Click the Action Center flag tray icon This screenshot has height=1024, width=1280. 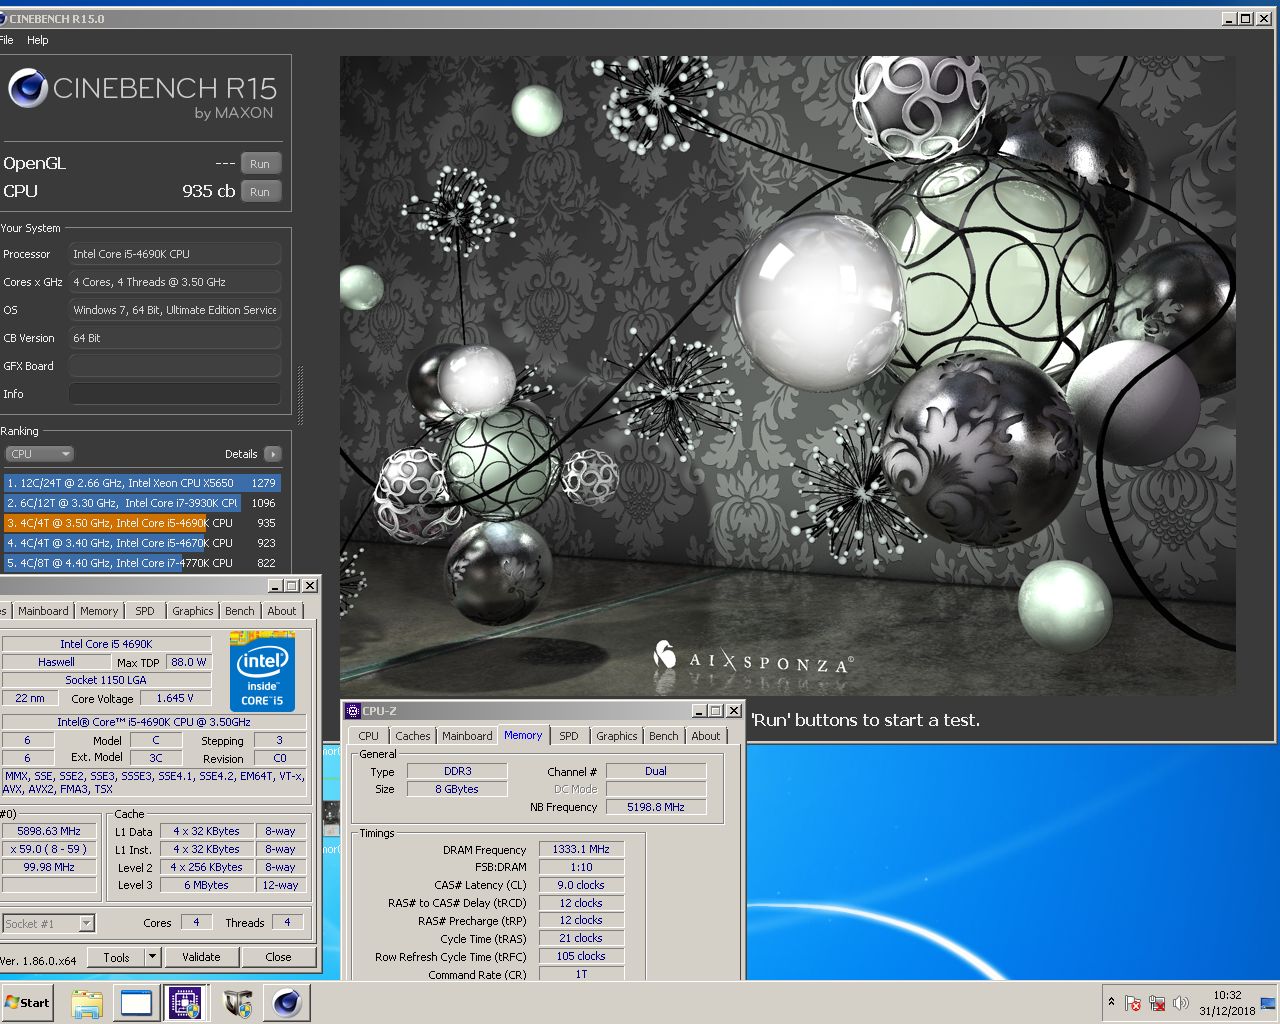(x=1133, y=1003)
